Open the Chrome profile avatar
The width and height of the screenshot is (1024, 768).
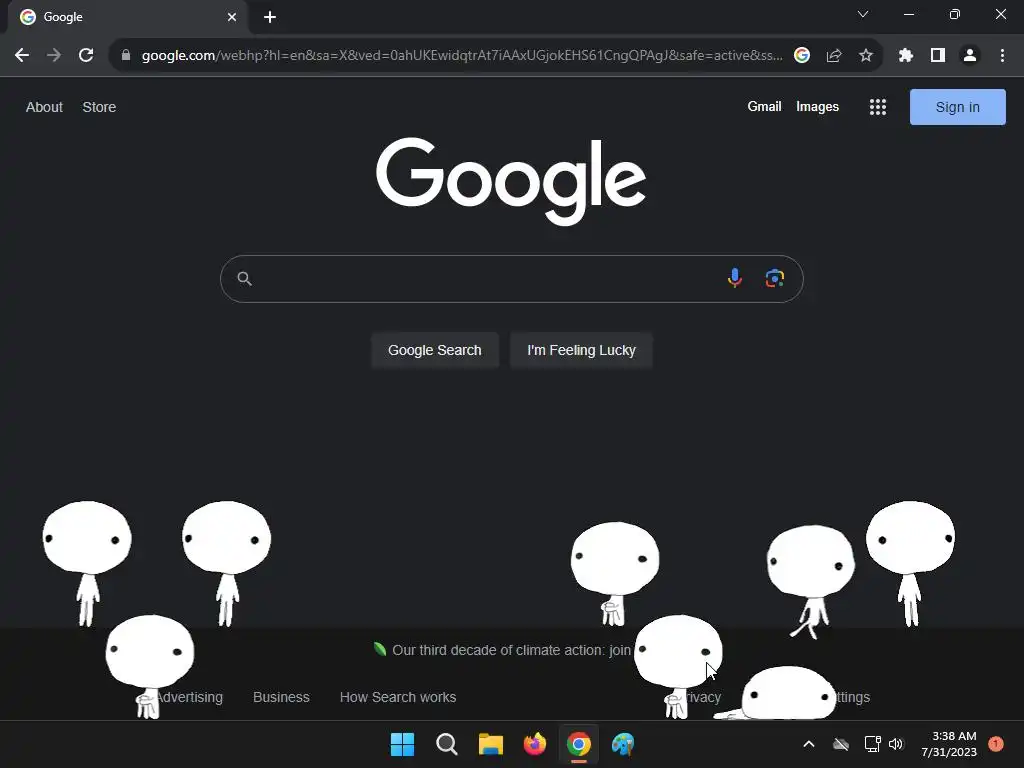pos(970,56)
